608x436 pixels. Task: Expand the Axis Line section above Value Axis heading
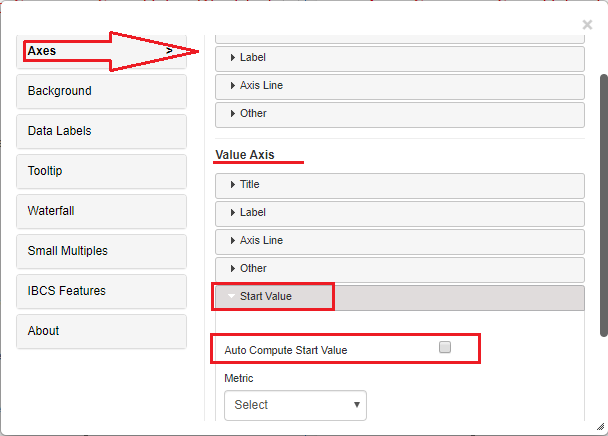(x=399, y=86)
